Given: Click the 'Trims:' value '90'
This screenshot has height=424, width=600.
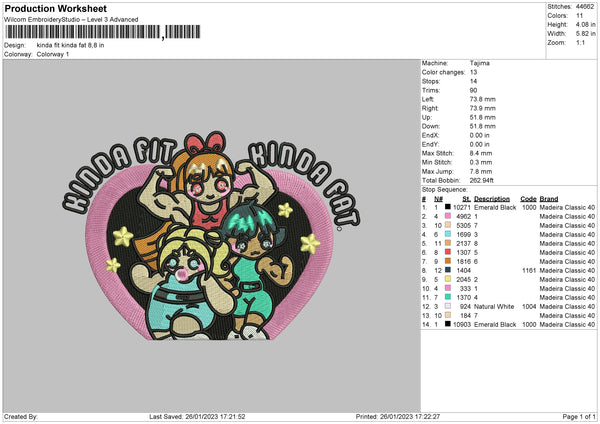Looking at the screenshot, I should 473,90.
